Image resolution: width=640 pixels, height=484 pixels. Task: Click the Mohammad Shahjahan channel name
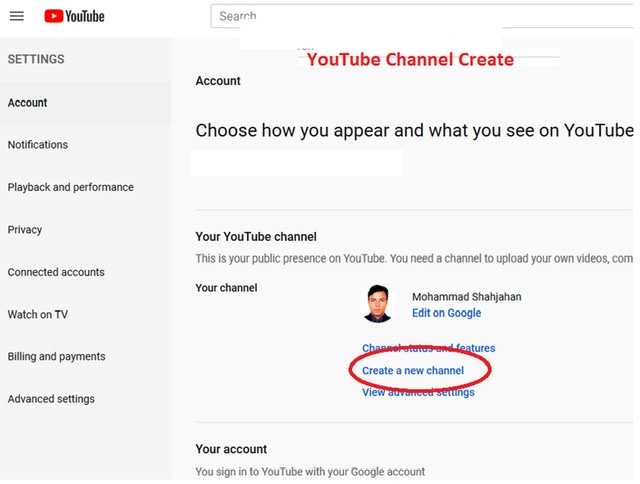[467, 297]
